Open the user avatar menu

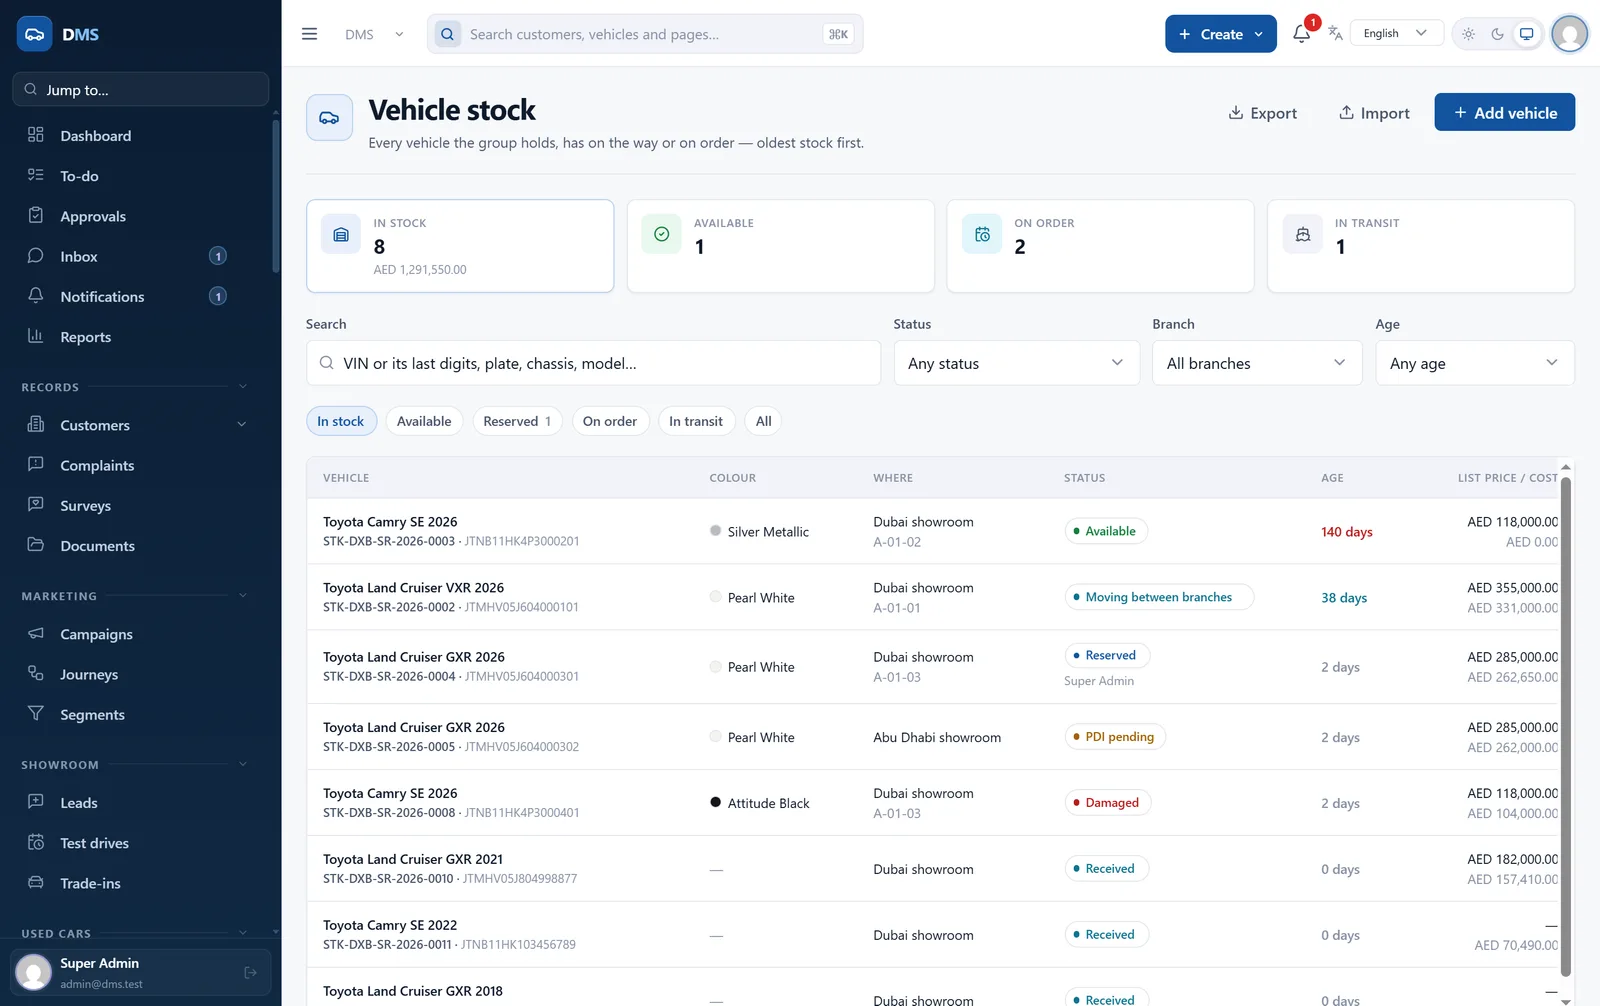(1569, 34)
